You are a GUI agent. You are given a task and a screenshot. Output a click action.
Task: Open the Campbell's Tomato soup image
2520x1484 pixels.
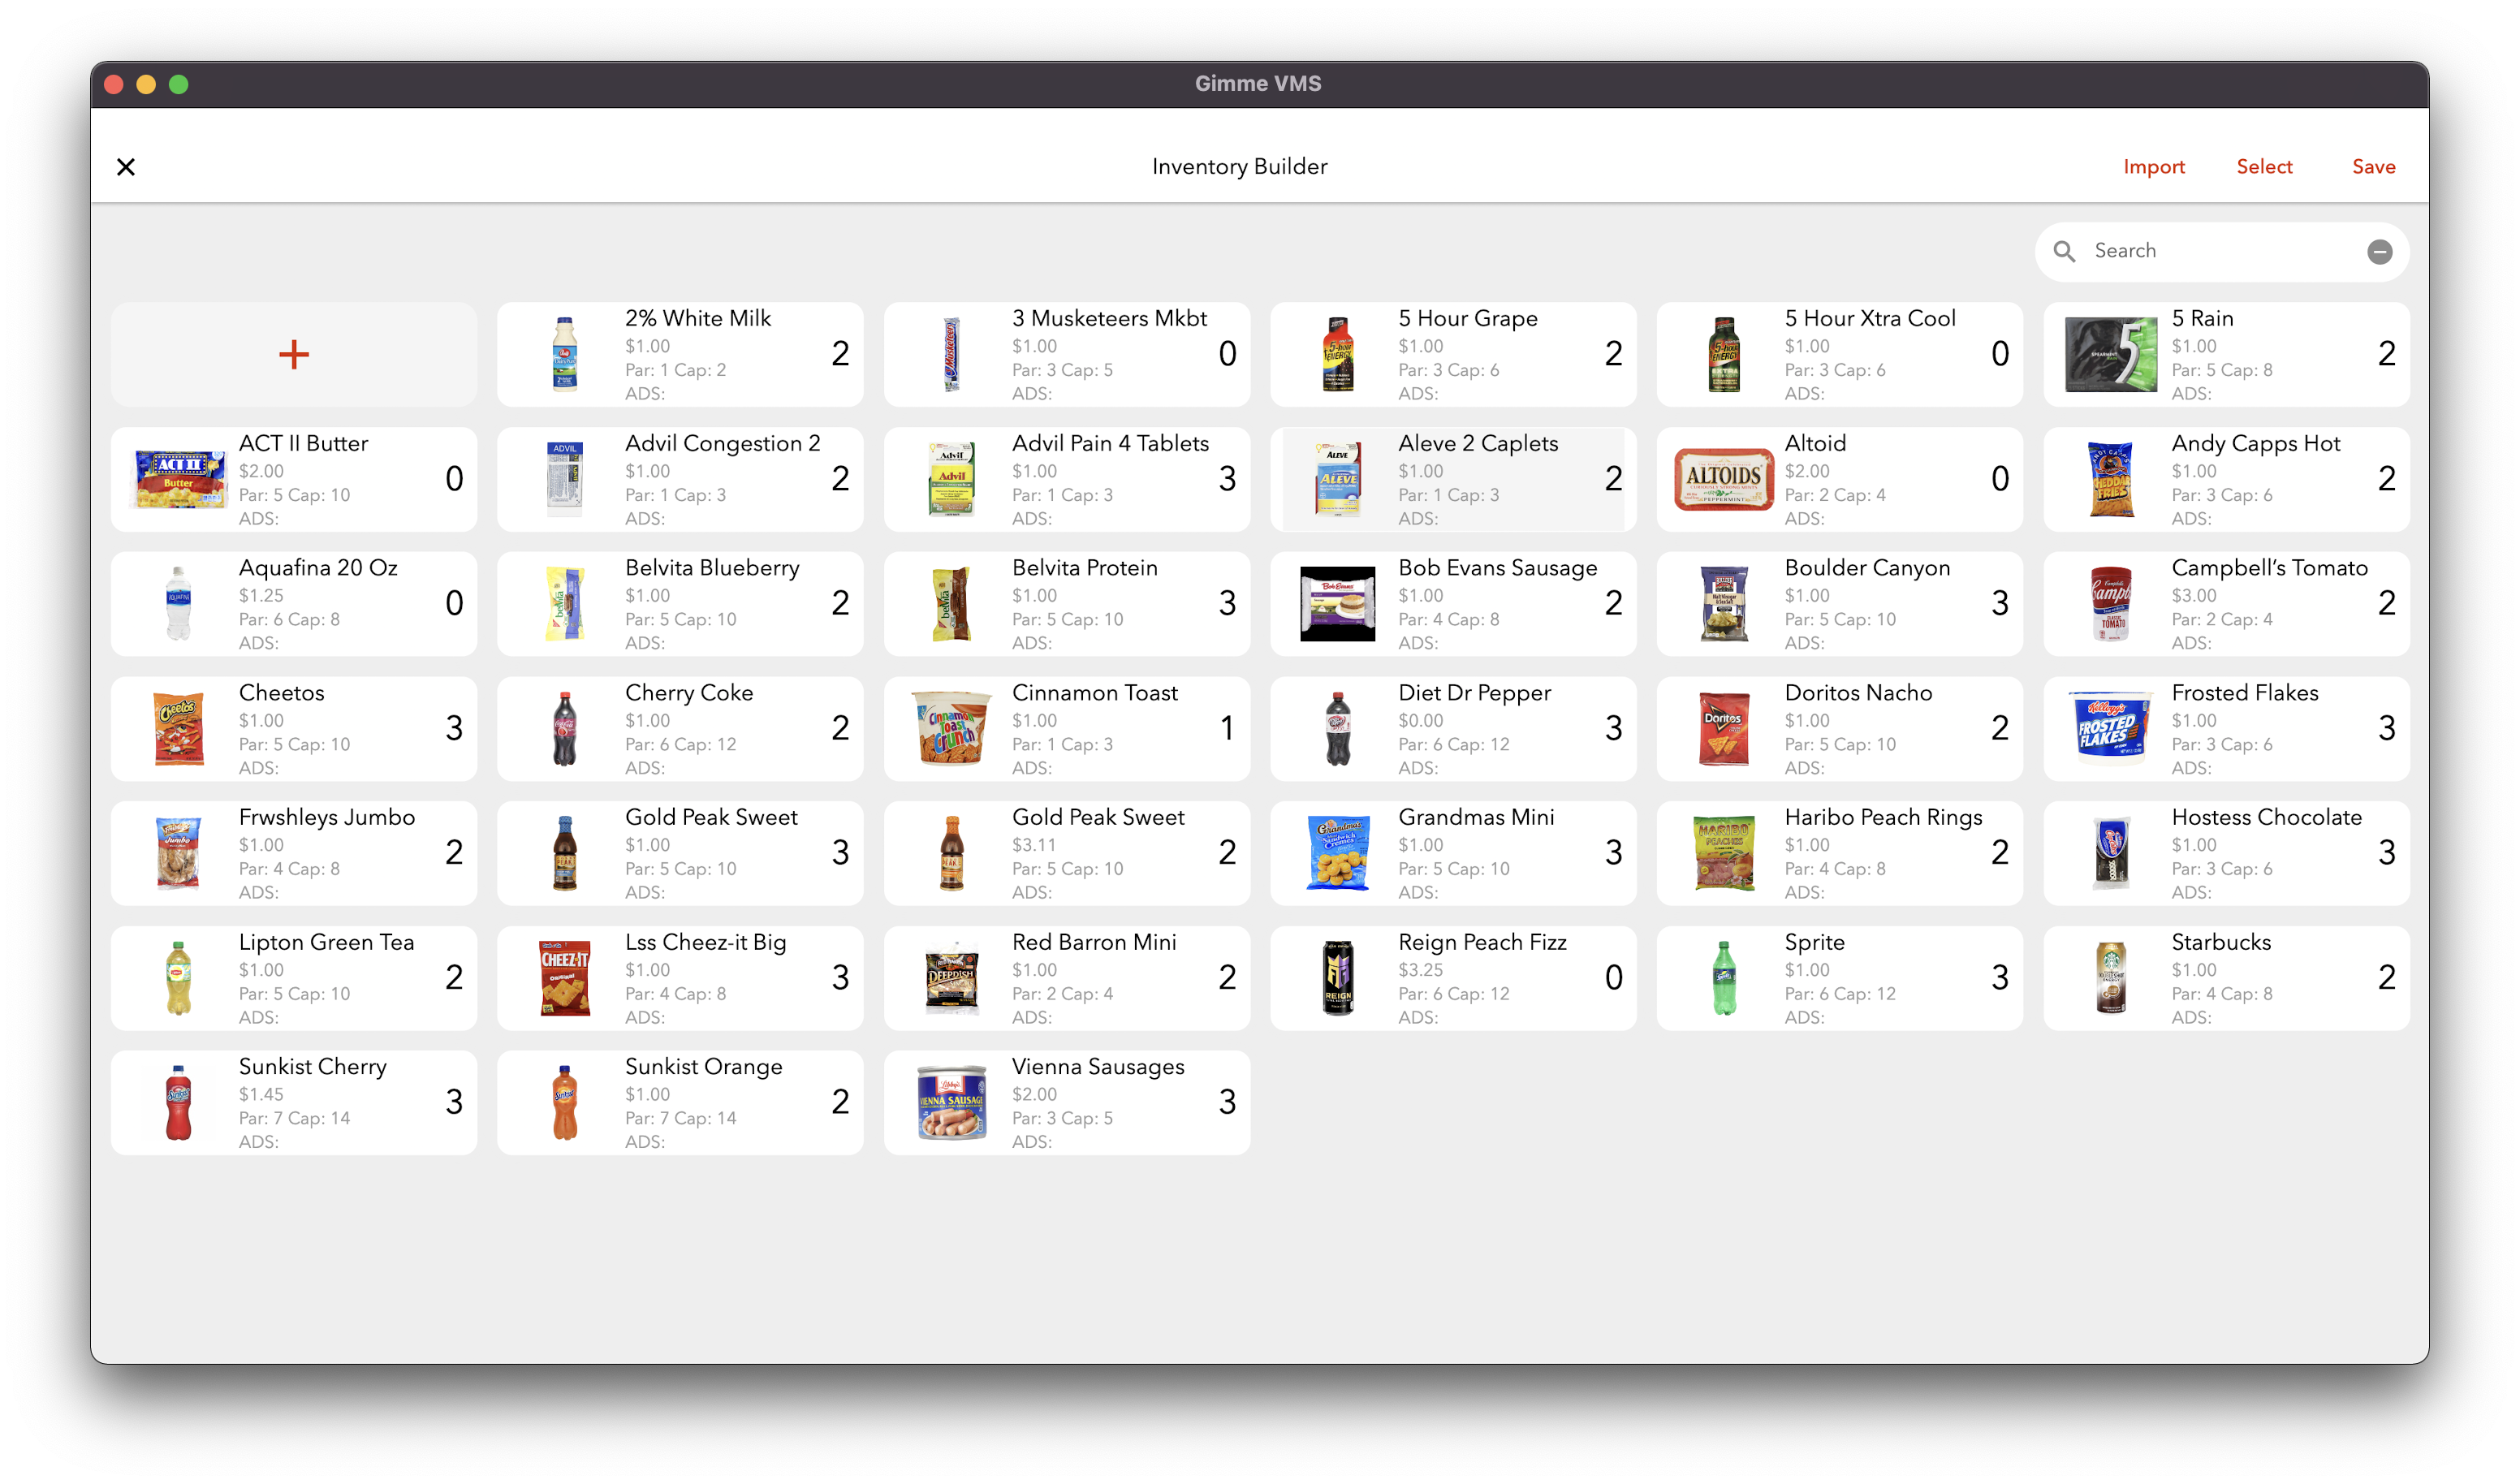tap(2111, 603)
